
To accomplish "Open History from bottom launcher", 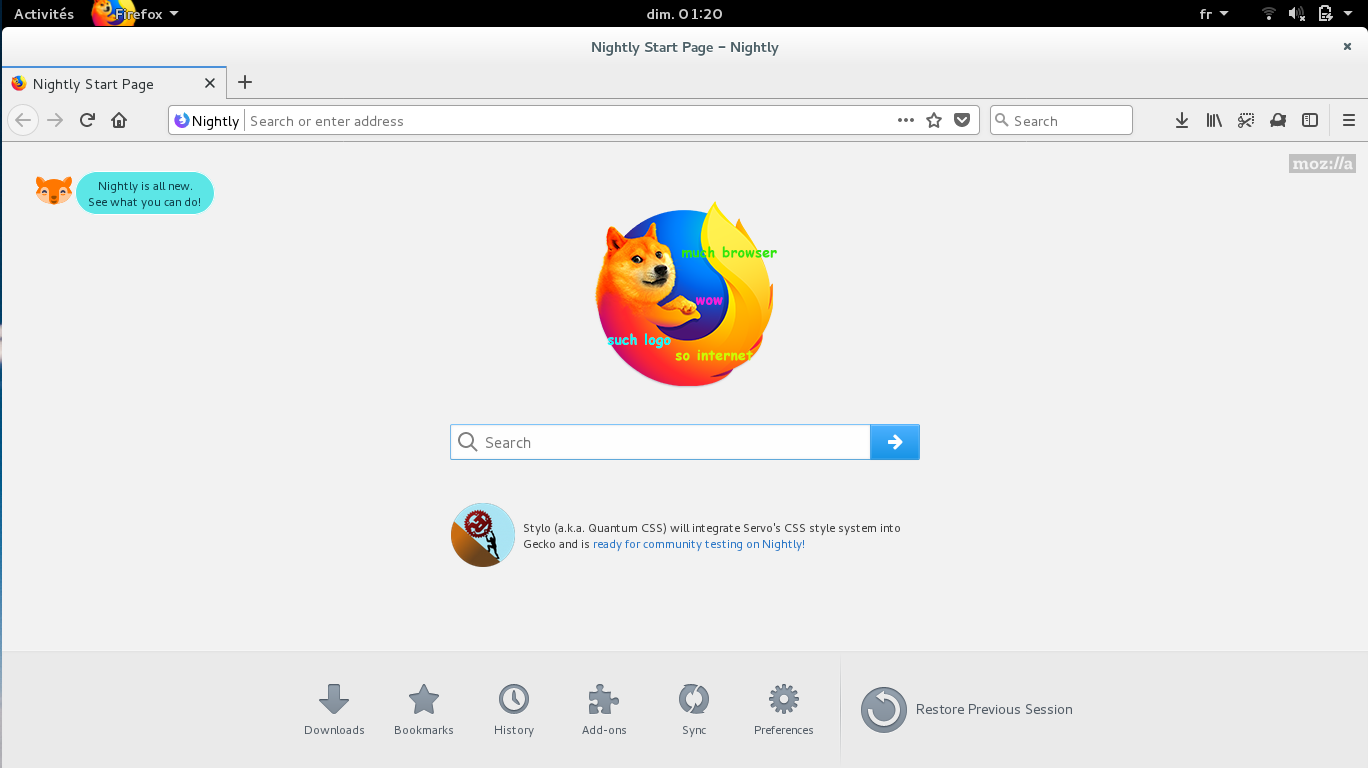I will [514, 710].
